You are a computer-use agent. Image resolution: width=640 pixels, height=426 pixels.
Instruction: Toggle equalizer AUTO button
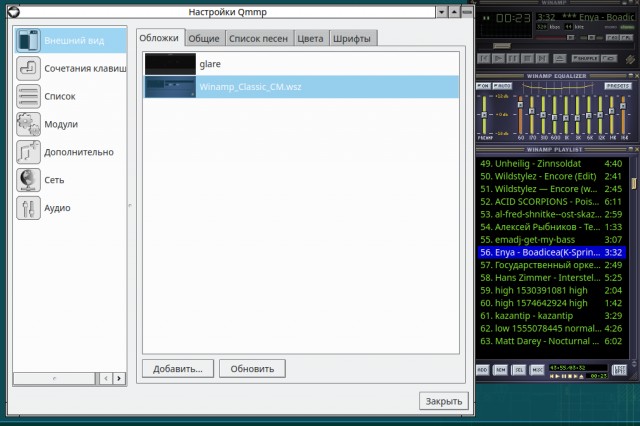tap(502, 86)
